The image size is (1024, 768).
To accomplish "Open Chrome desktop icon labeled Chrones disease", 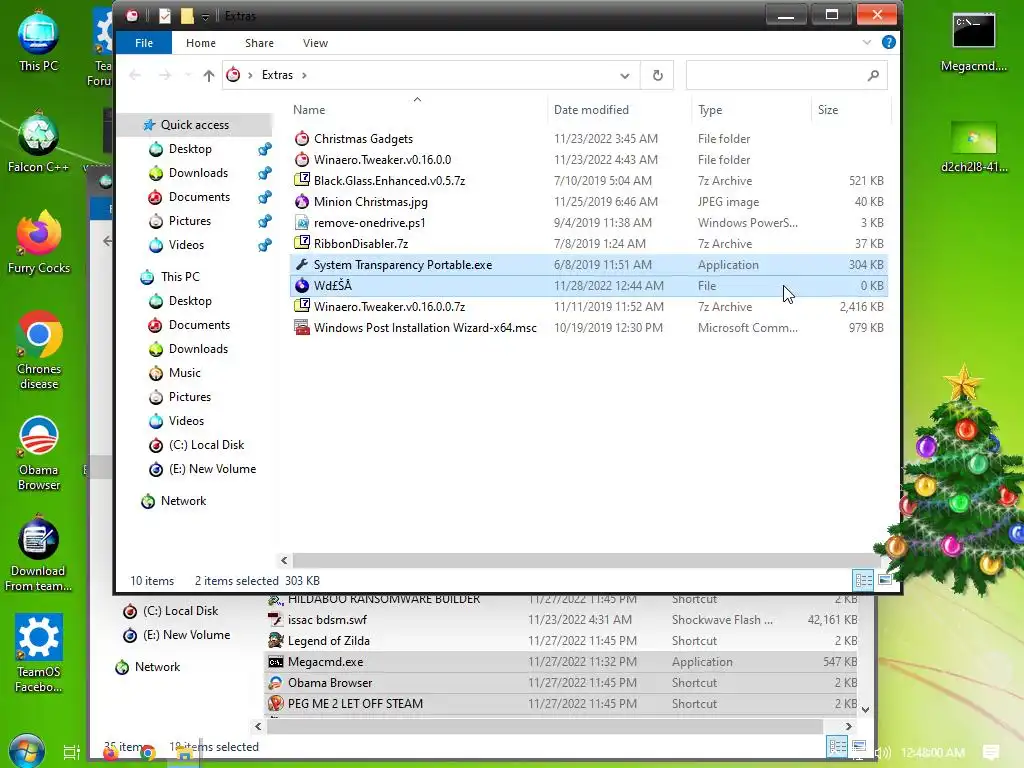I will pyautogui.click(x=39, y=351).
